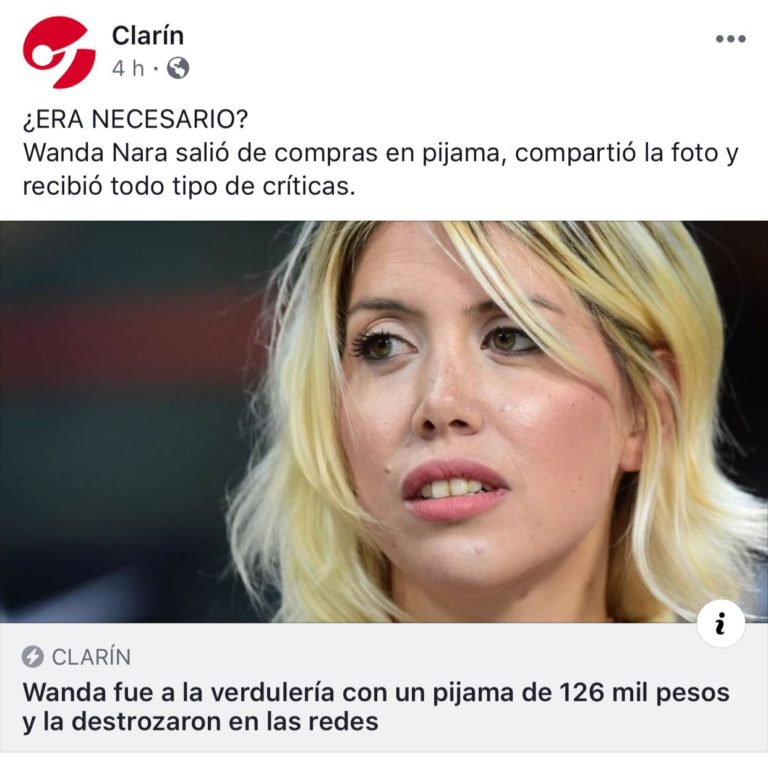Click the caption line "recibió todo tipo de críticas"
The height and width of the screenshot is (765, 768).
(x=189, y=186)
